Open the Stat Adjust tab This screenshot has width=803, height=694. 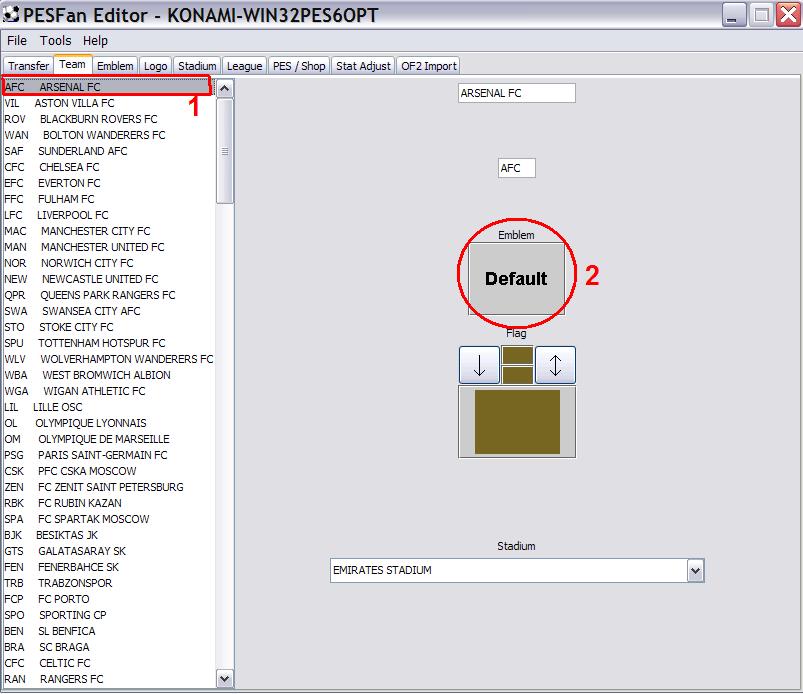pyautogui.click(x=363, y=66)
